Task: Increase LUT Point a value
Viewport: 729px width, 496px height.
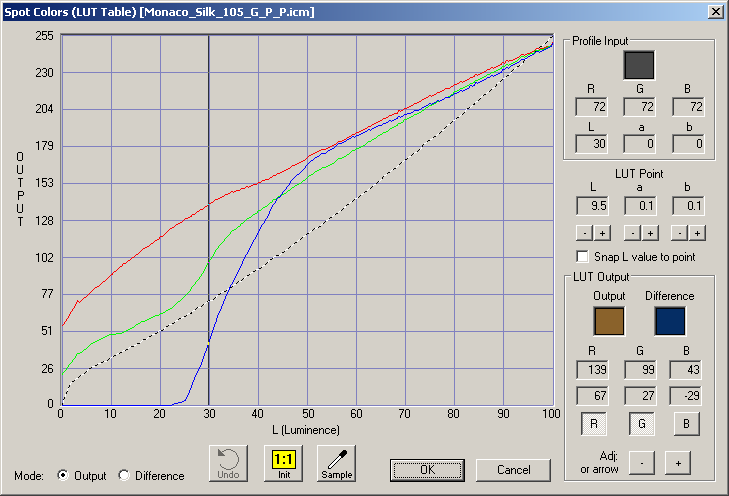Action: point(650,233)
